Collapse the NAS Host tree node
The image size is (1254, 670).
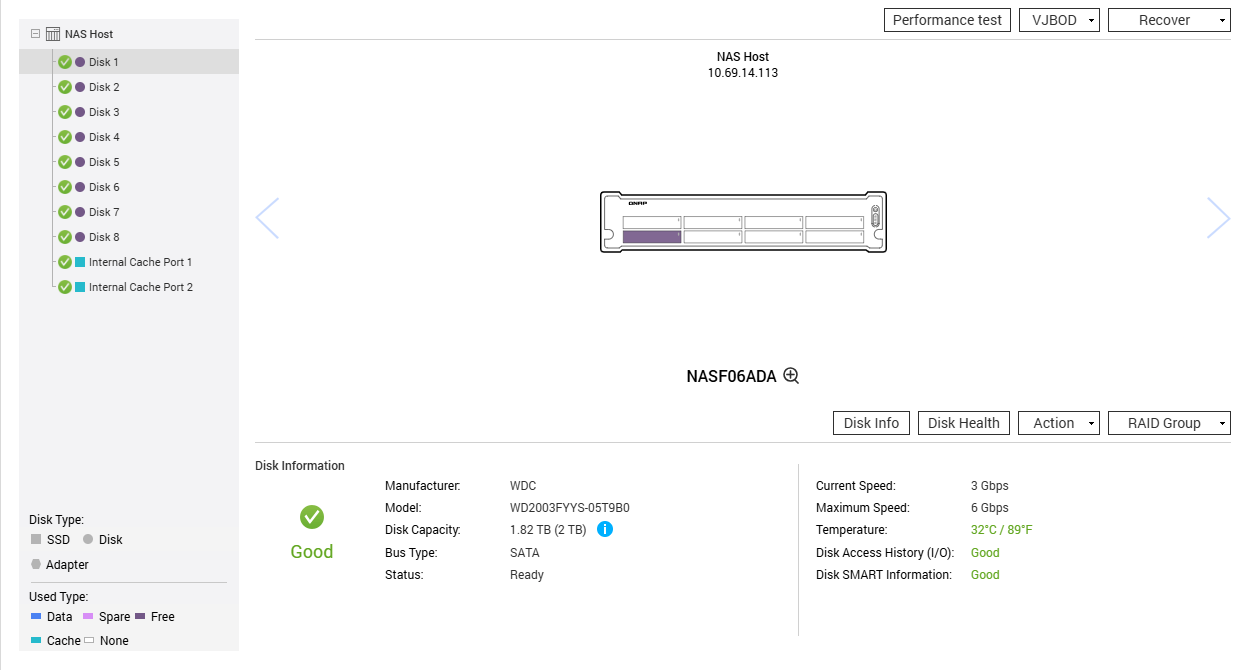point(36,33)
